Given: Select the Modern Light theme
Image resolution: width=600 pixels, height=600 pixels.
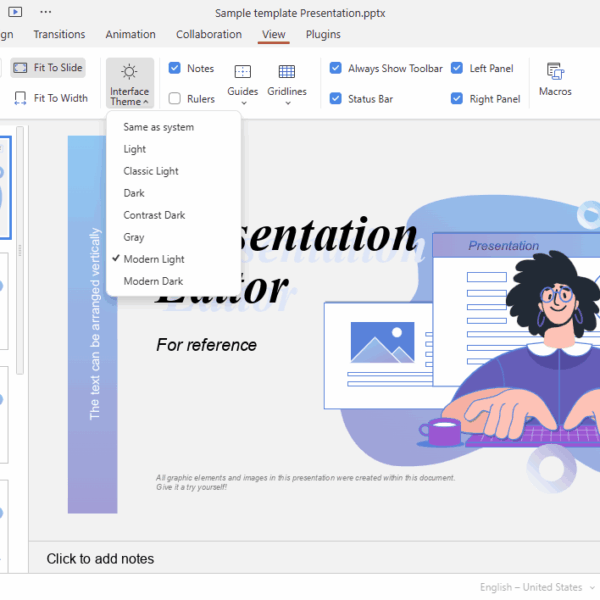Looking at the screenshot, I should pos(174,259).
